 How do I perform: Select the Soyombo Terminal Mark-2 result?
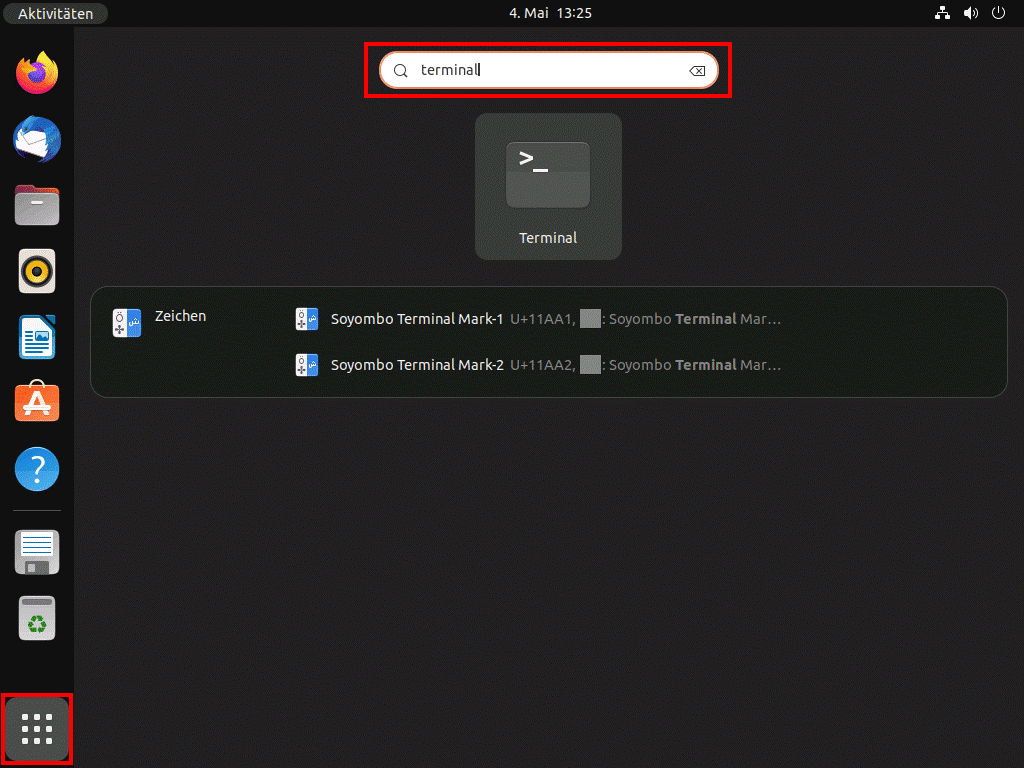(537, 364)
